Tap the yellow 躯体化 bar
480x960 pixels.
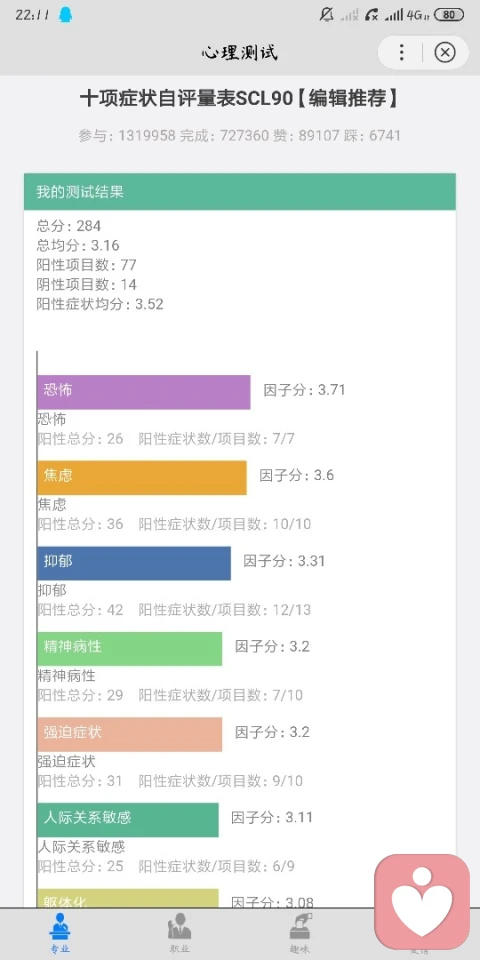128,898
